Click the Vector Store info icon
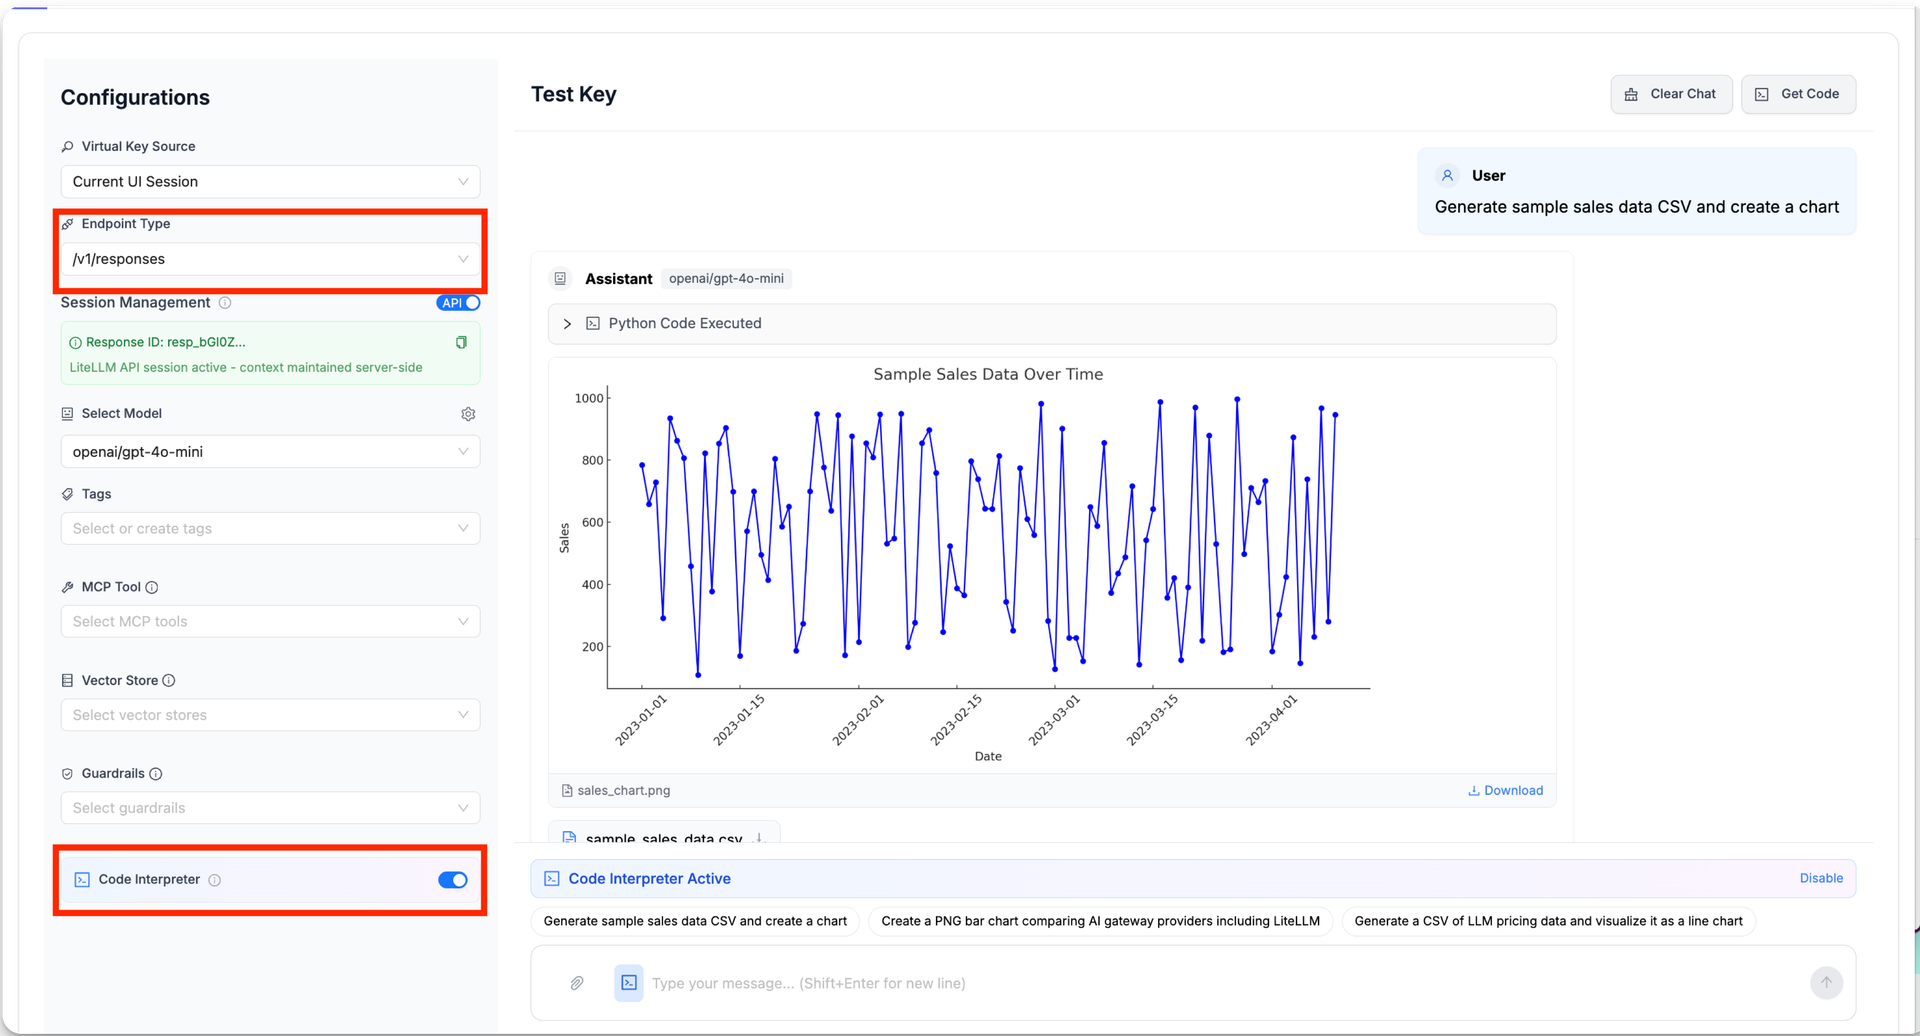The height and width of the screenshot is (1036, 1920). (x=169, y=681)
